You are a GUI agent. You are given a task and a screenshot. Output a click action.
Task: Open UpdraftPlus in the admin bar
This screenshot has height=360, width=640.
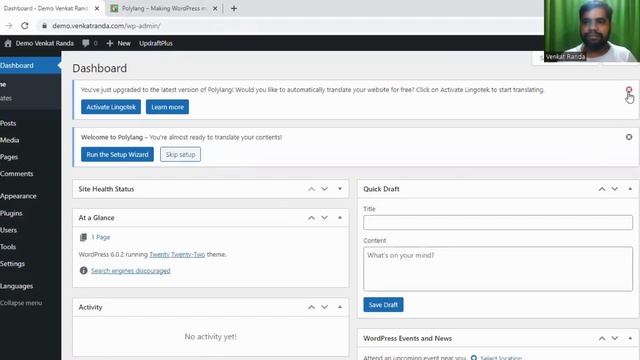pyautogui.click(x=156, y=43)
